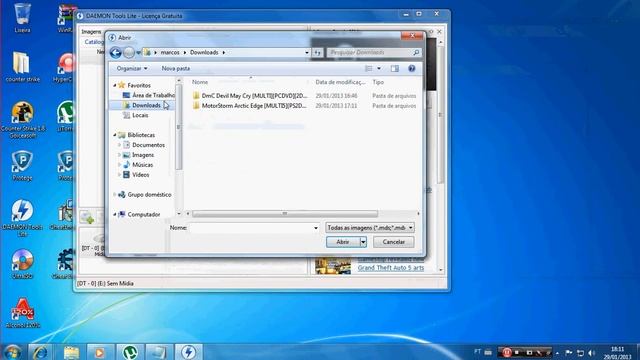The width and height of the screenshot is (640, 360).
Task: Click the Downloads breadcrumb in address bar
Action: tap(204, 53)
